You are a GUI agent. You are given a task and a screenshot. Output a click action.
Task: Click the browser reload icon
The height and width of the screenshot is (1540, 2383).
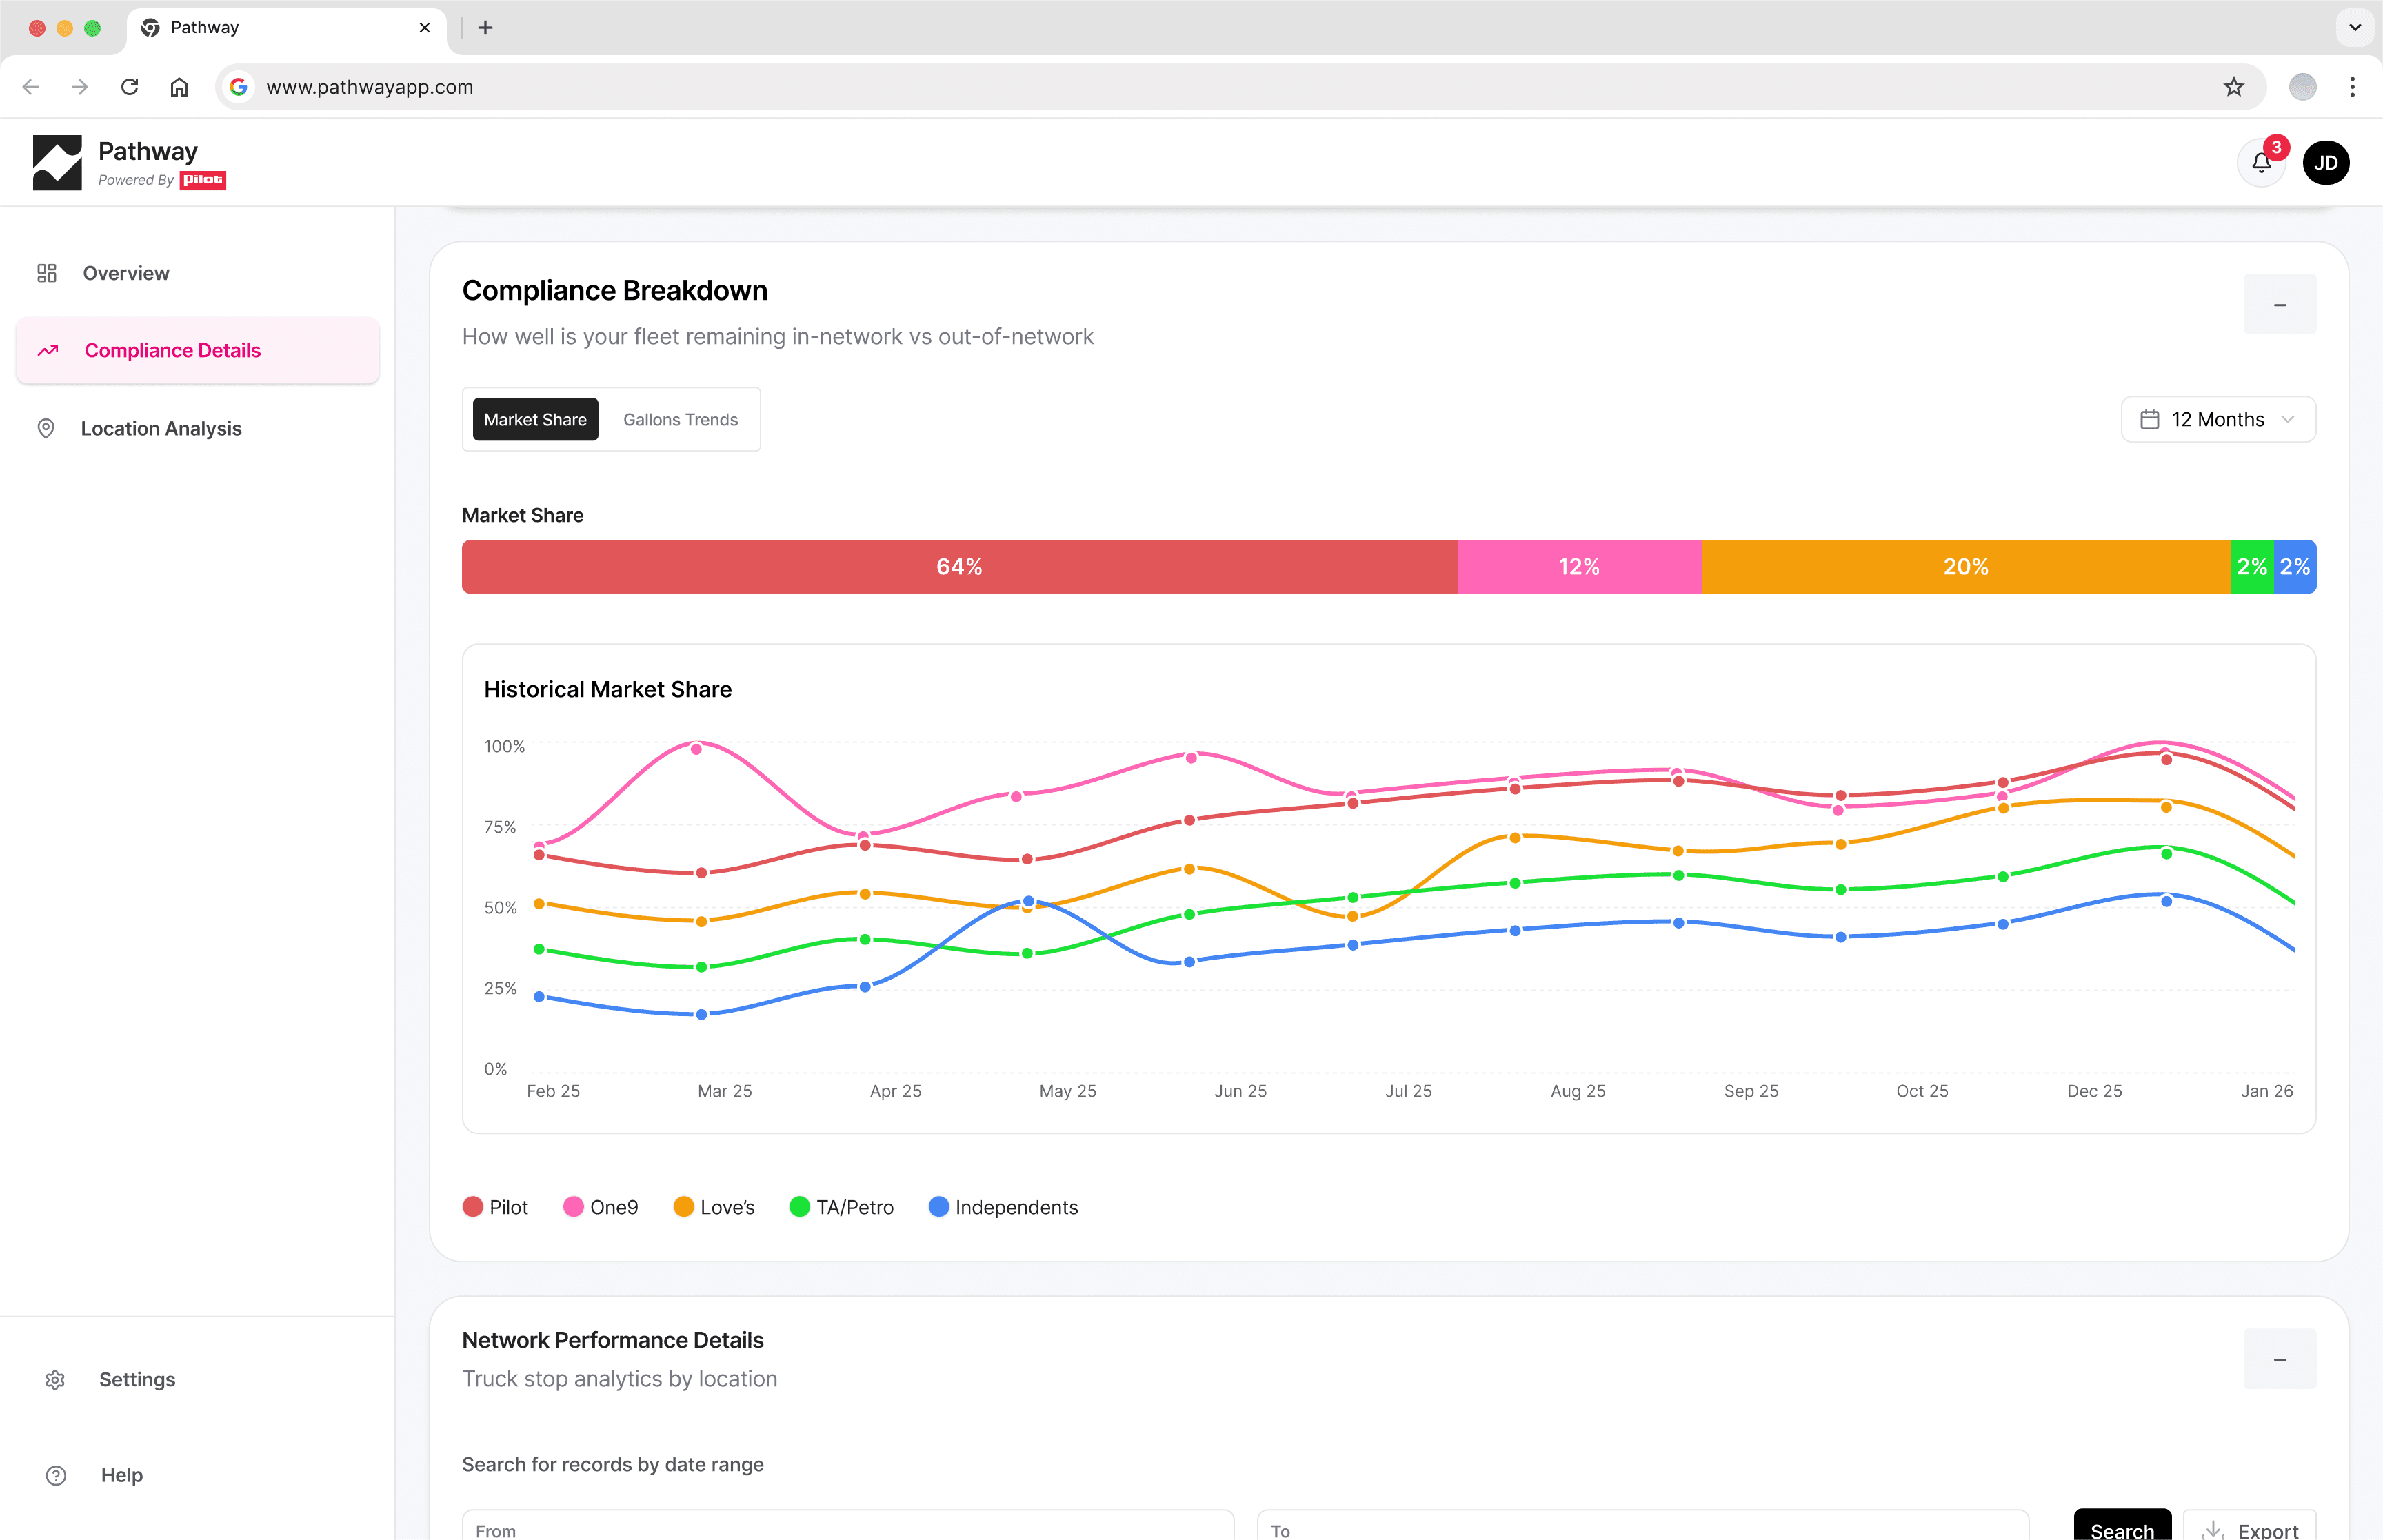click(130, 87)
